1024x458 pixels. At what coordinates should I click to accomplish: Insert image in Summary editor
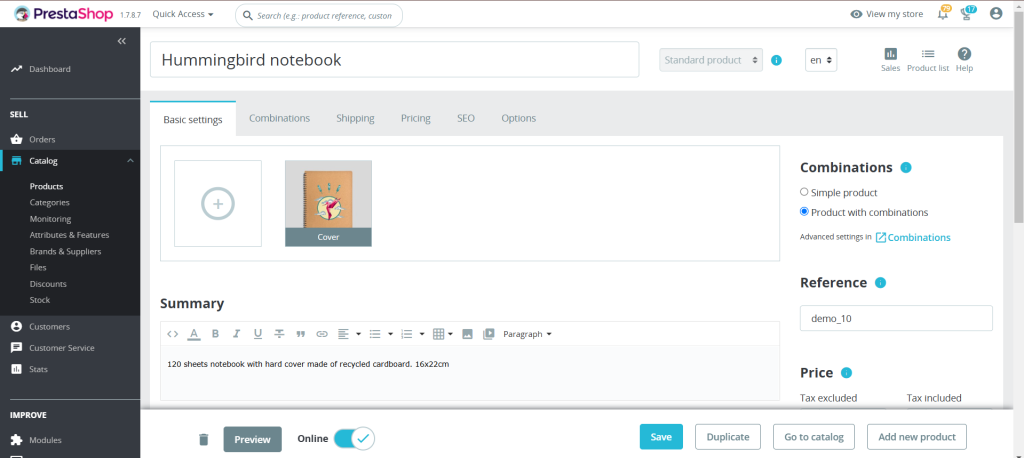(467, 334)
